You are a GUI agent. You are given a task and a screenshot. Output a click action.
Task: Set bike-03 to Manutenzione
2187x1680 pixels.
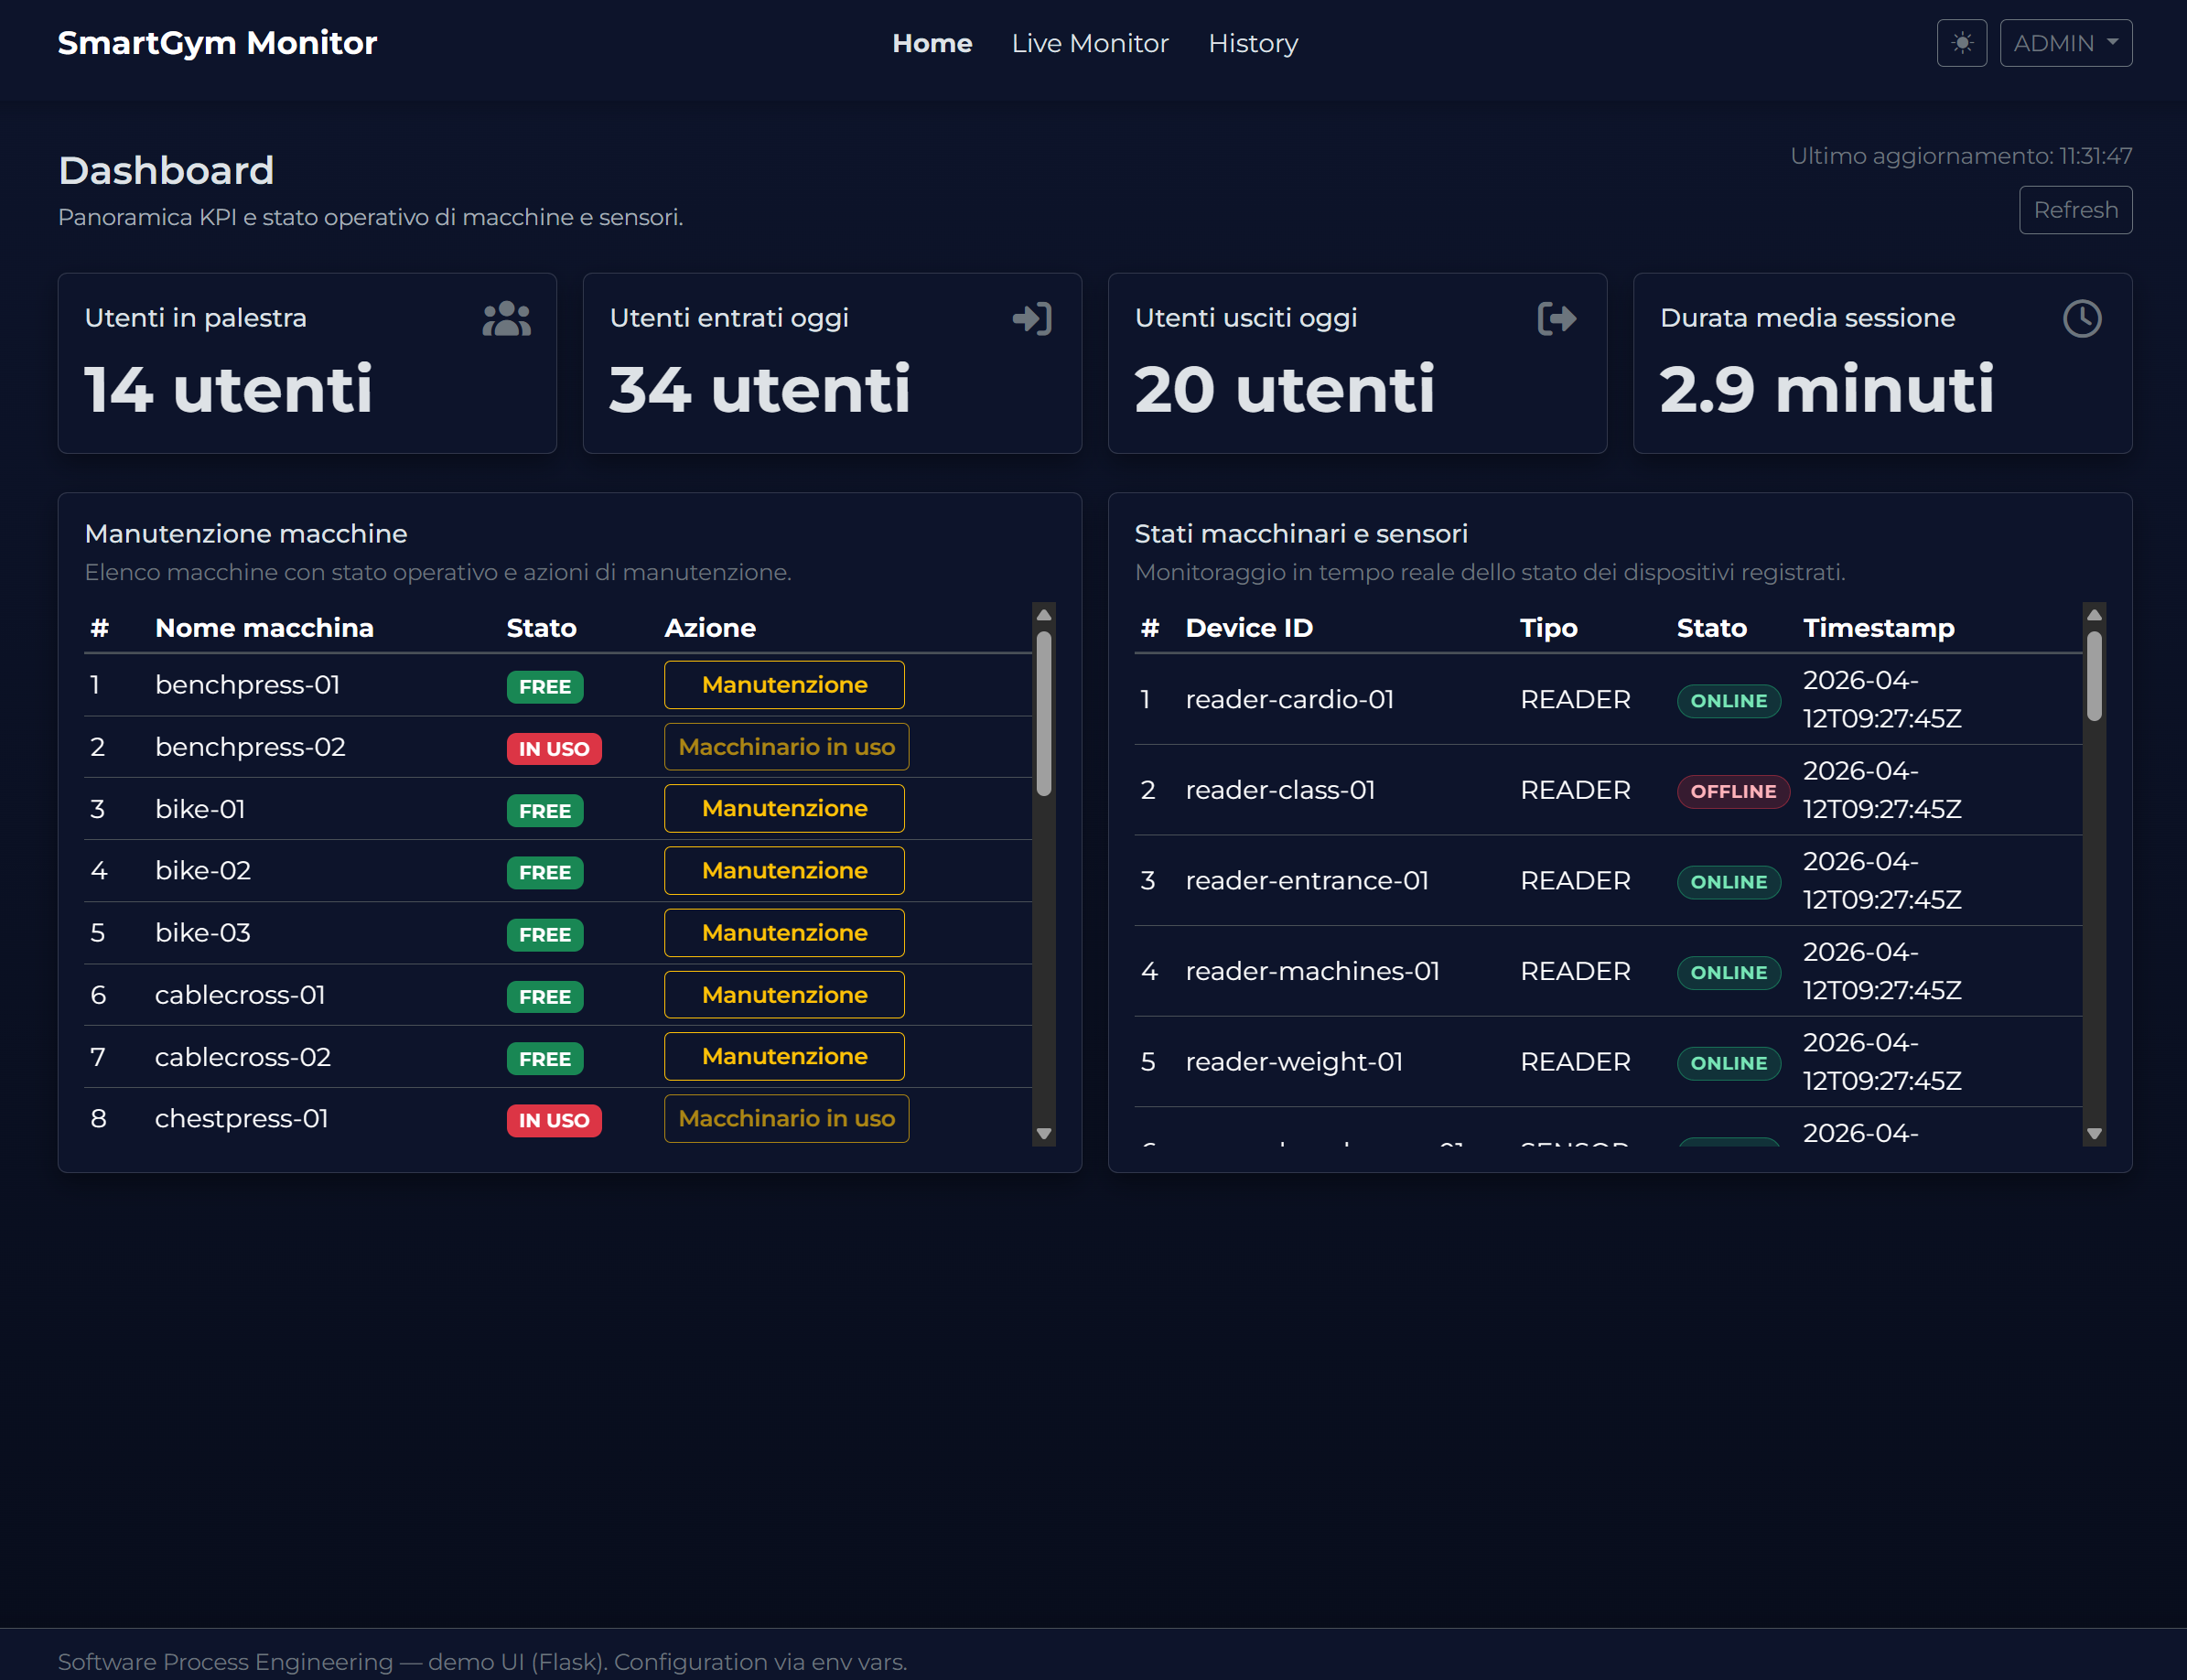point(784,933)
